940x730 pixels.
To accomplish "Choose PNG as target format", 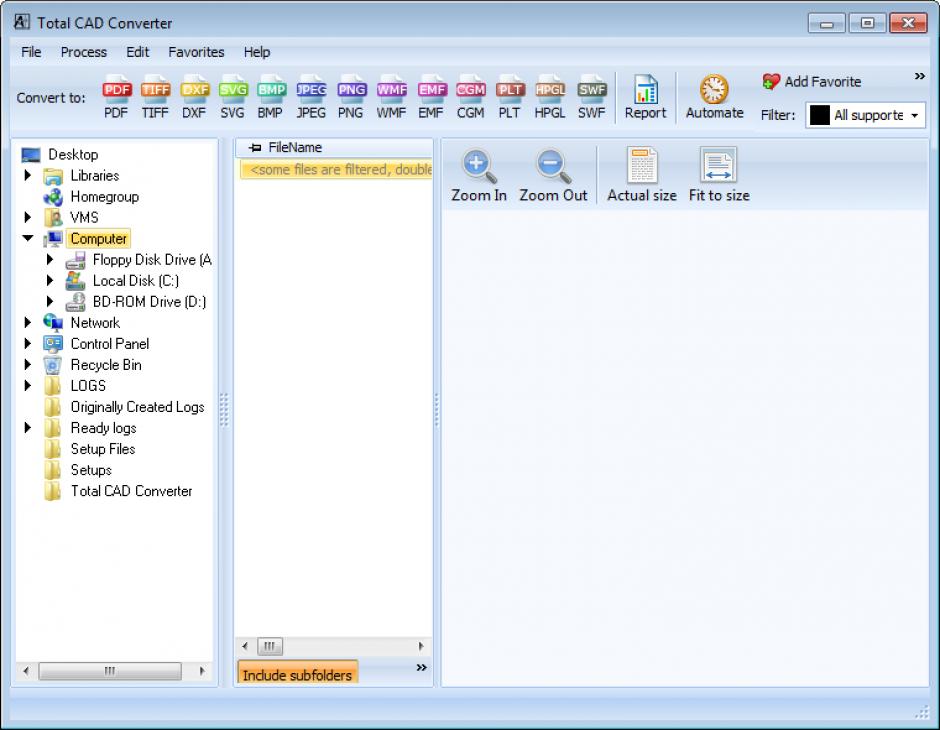I will click(x=351, y=96).
